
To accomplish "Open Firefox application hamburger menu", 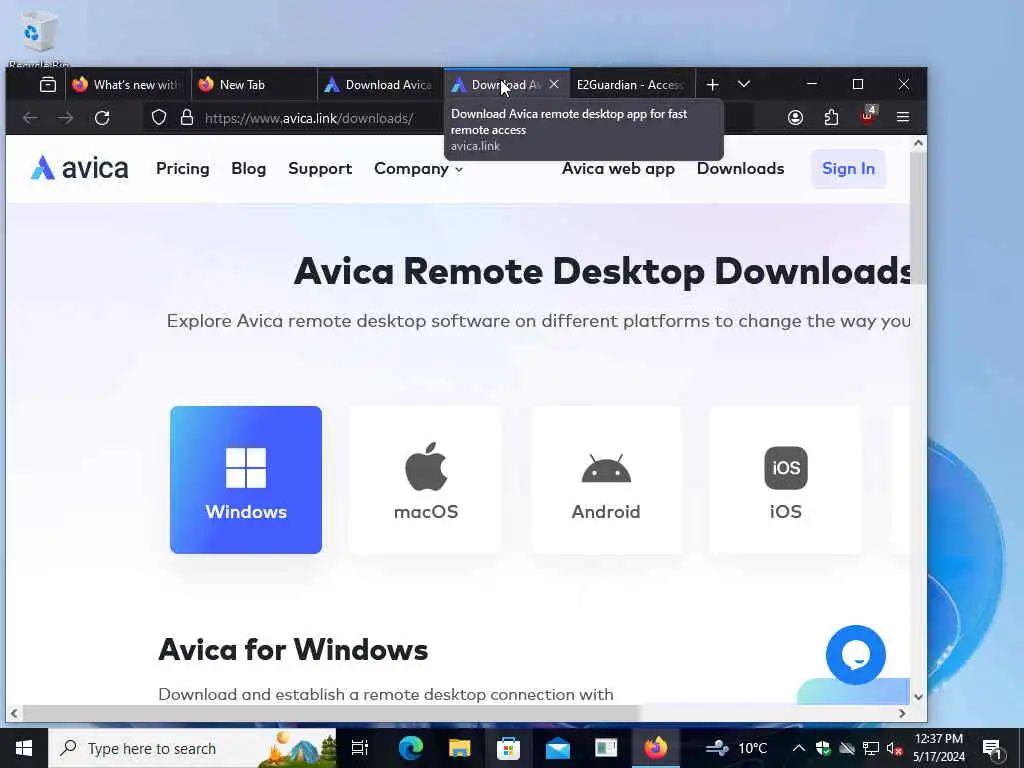I will click(x=903, y=118).
